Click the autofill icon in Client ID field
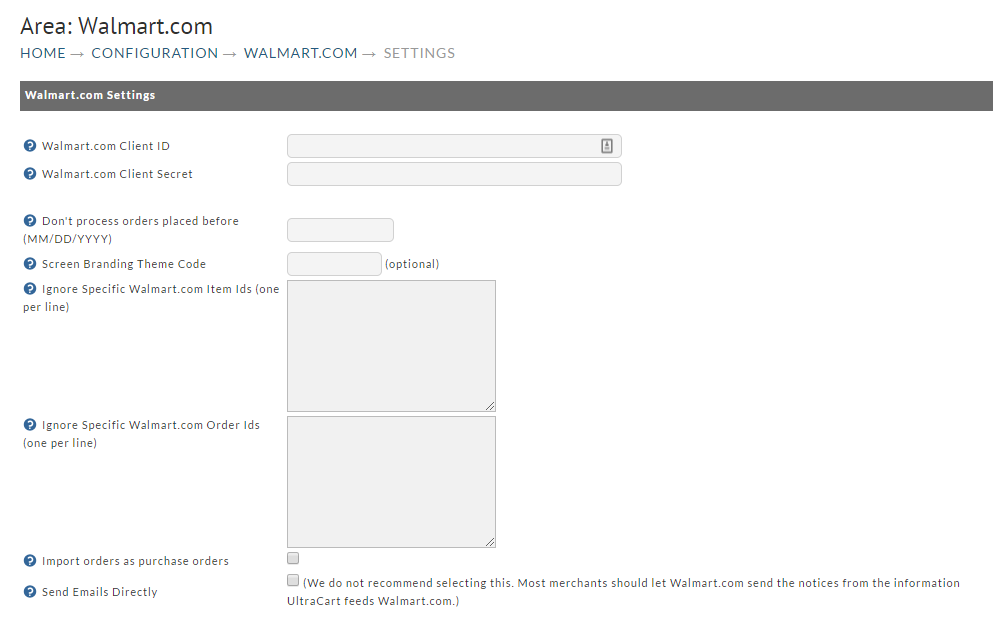Screen dimensions: 1001x626 point(606,146)
